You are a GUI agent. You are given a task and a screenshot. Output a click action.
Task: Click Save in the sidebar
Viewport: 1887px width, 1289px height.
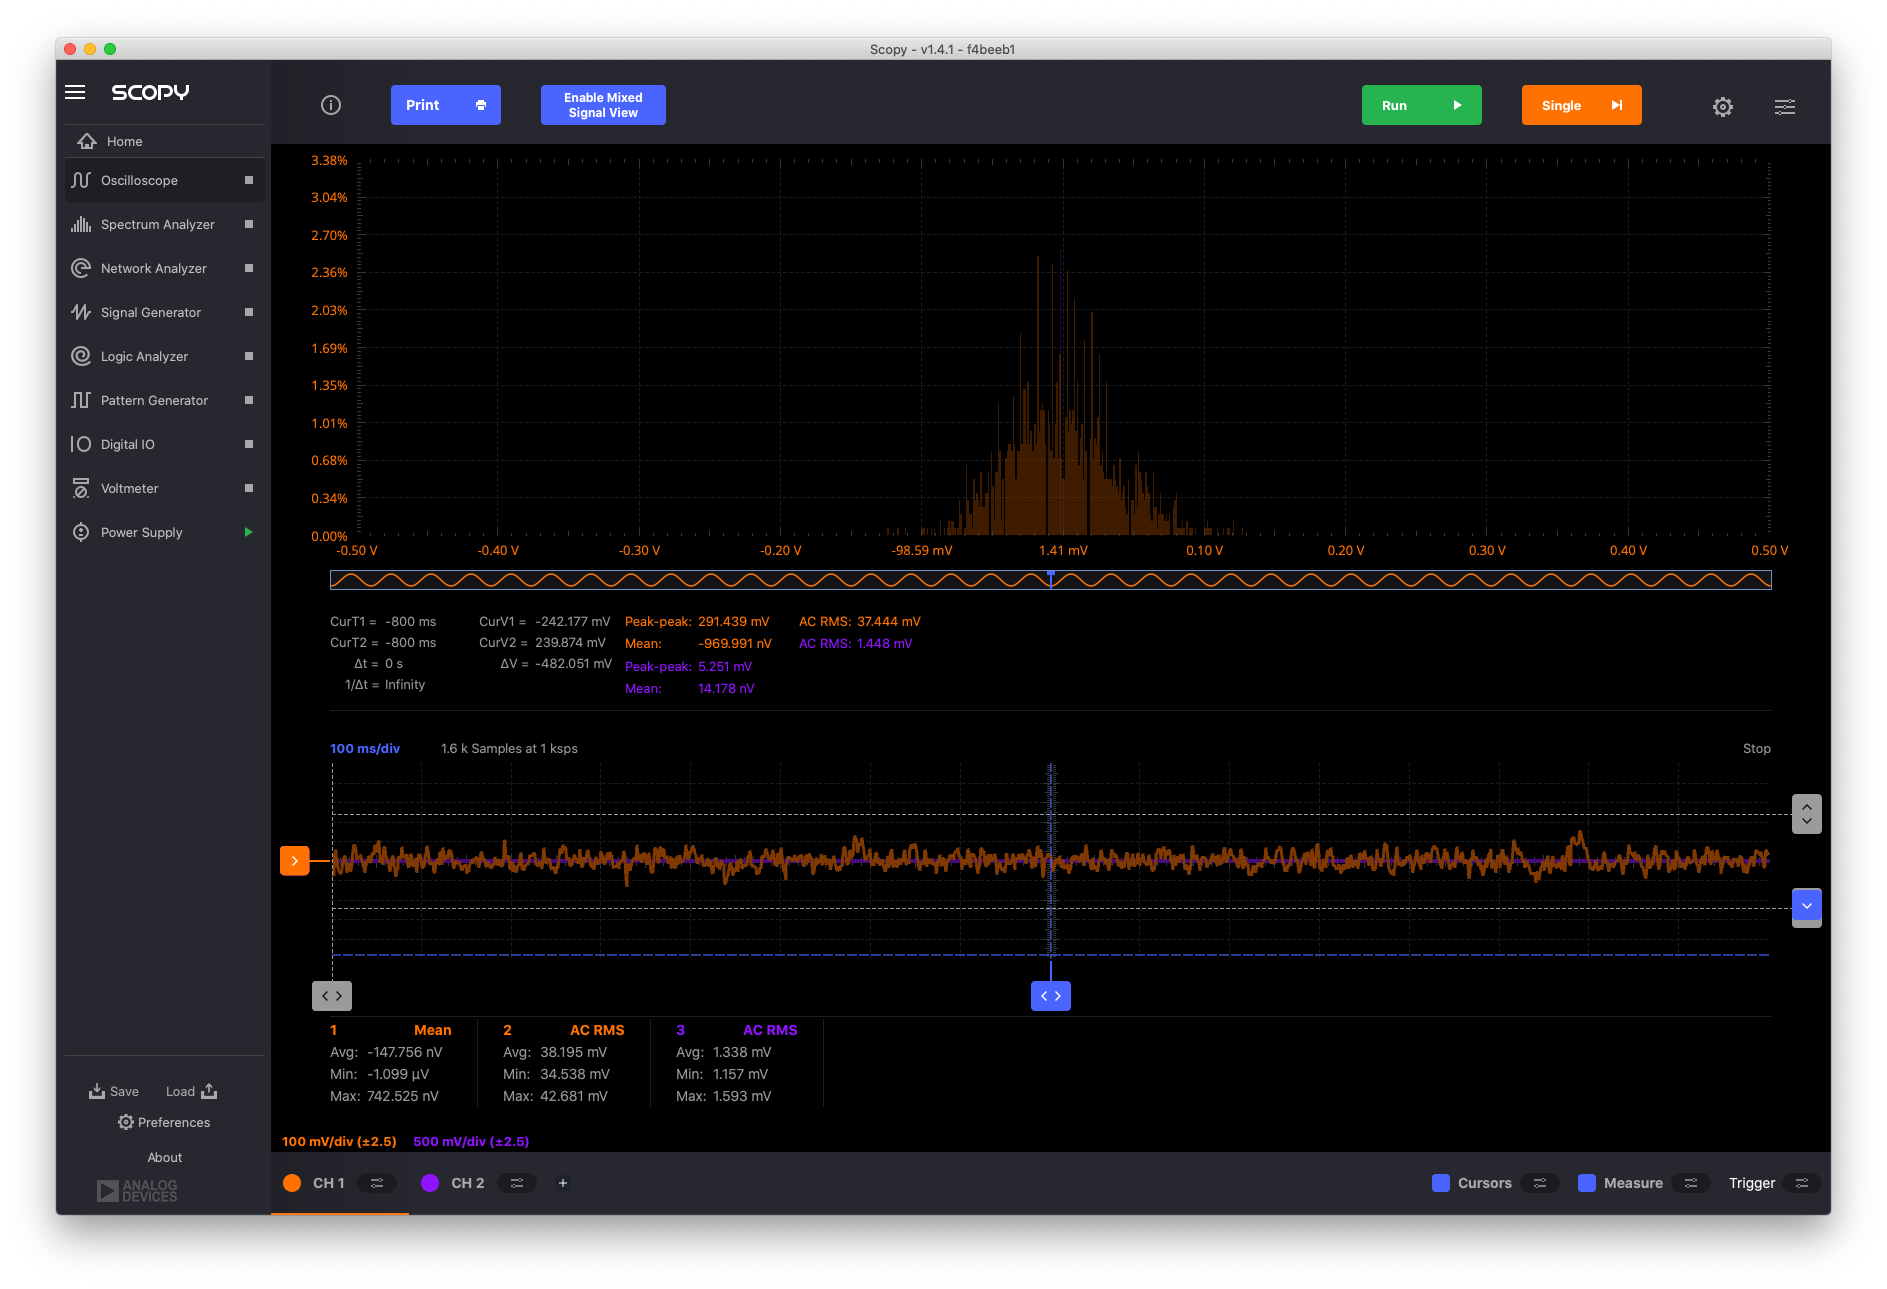(114, 1091)
